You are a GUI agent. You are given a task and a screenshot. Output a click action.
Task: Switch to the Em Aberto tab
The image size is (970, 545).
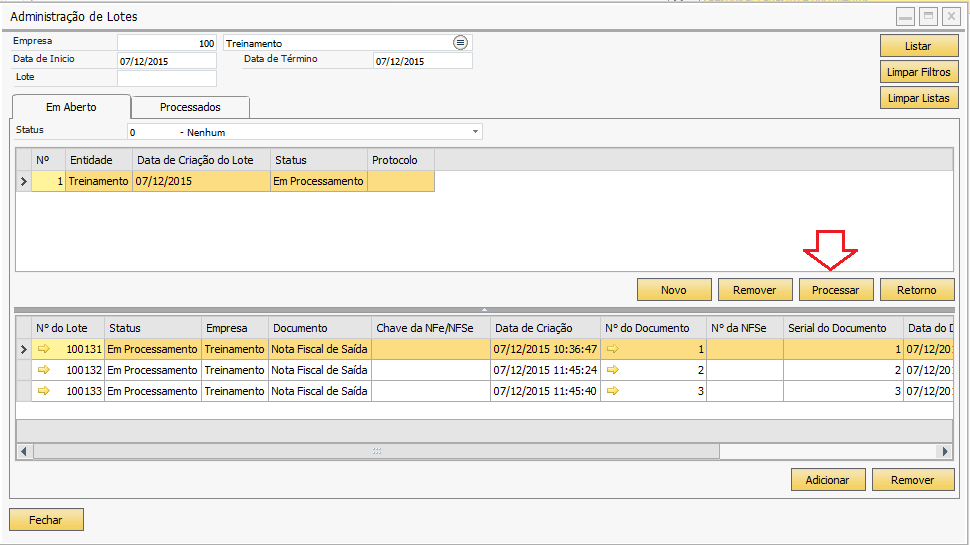71,107
